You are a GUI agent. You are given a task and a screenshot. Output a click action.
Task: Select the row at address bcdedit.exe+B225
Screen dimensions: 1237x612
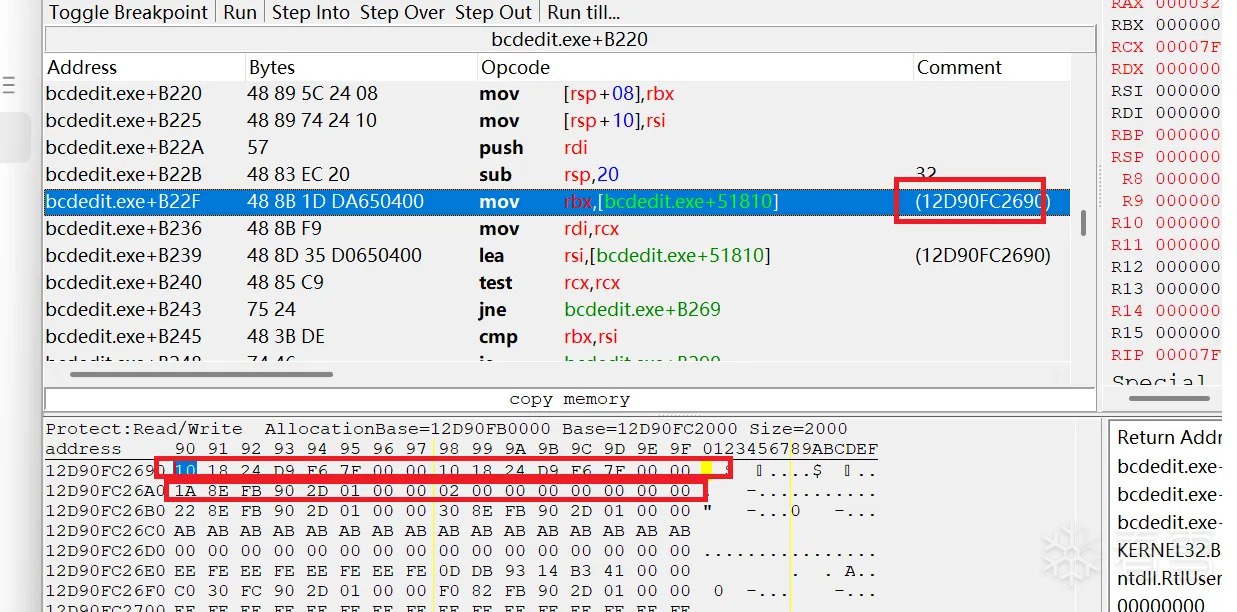point(558,121)
